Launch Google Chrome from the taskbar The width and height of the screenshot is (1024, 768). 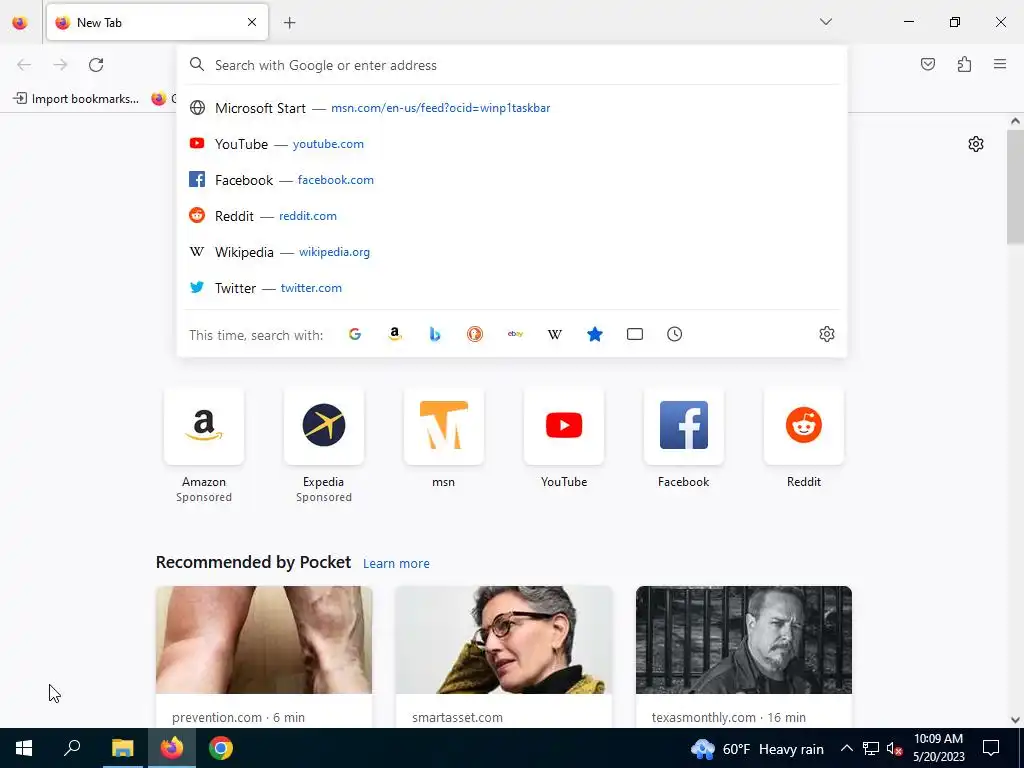(221, 748)
